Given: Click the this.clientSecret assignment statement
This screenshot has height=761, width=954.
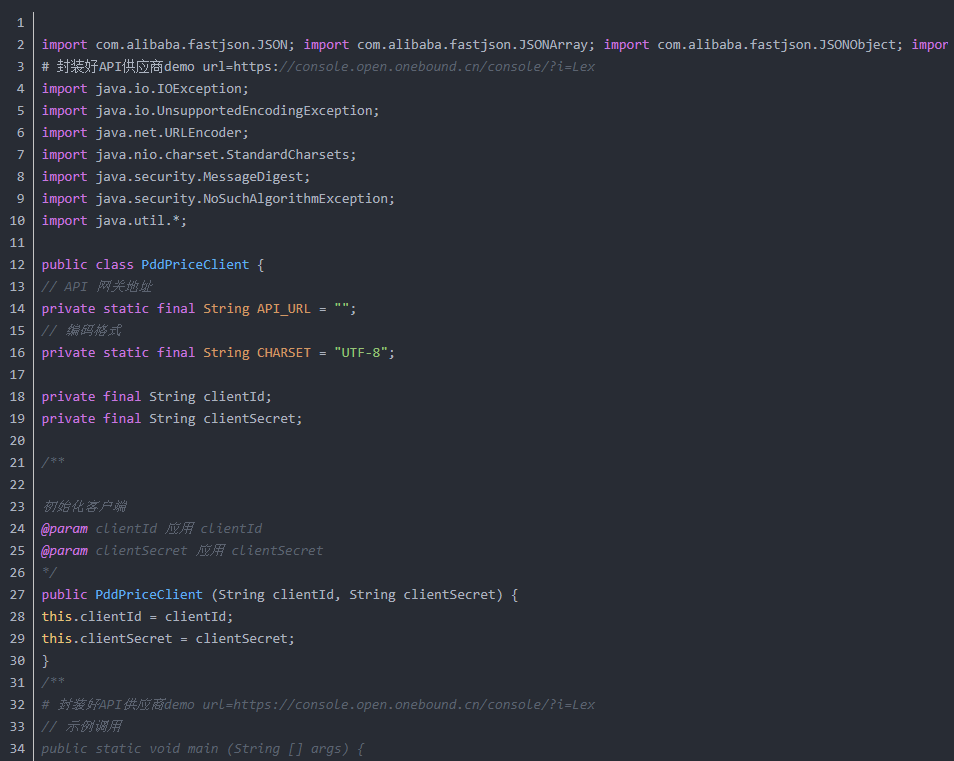Looking at the screenshot, I should point(168,638).
